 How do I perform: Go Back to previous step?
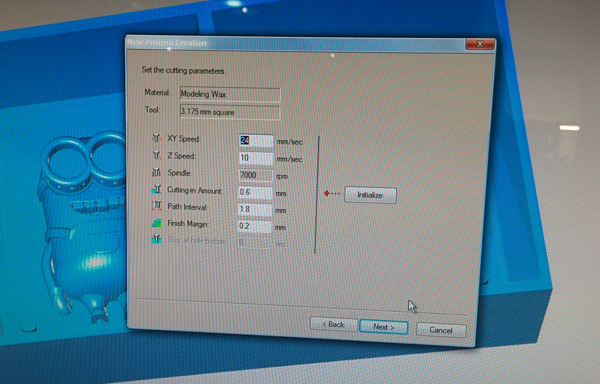[333, 324]
